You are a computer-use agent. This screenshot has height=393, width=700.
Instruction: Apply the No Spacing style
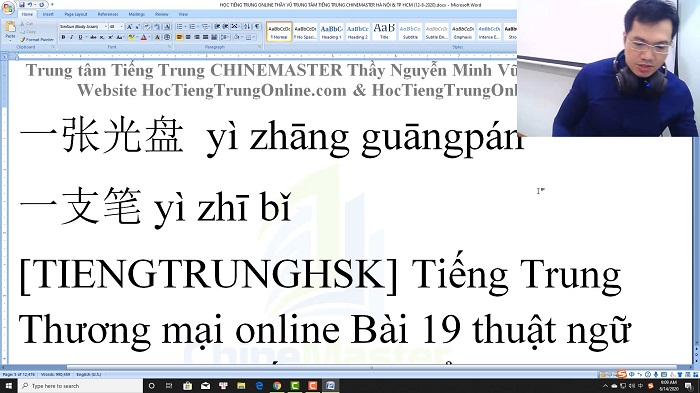[x=306, y=31]
